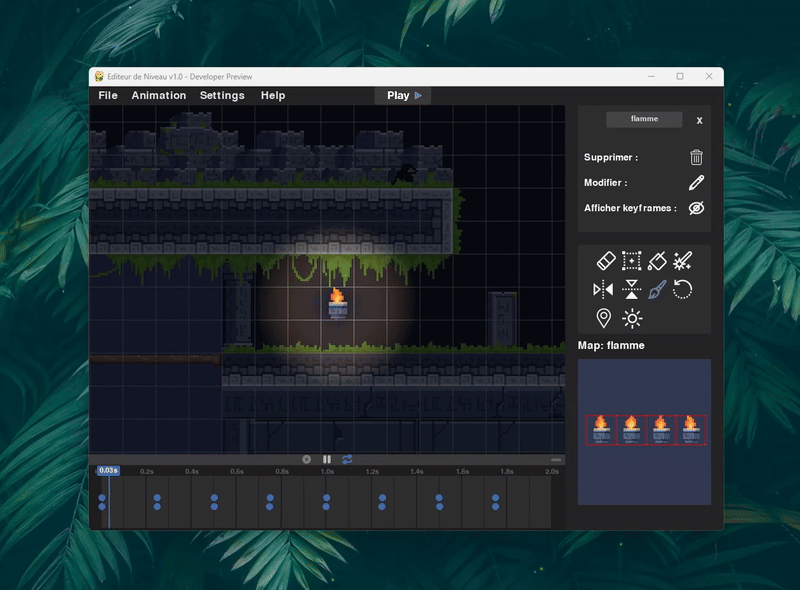Toggle keyframe visibility with the eye icon

696,208
